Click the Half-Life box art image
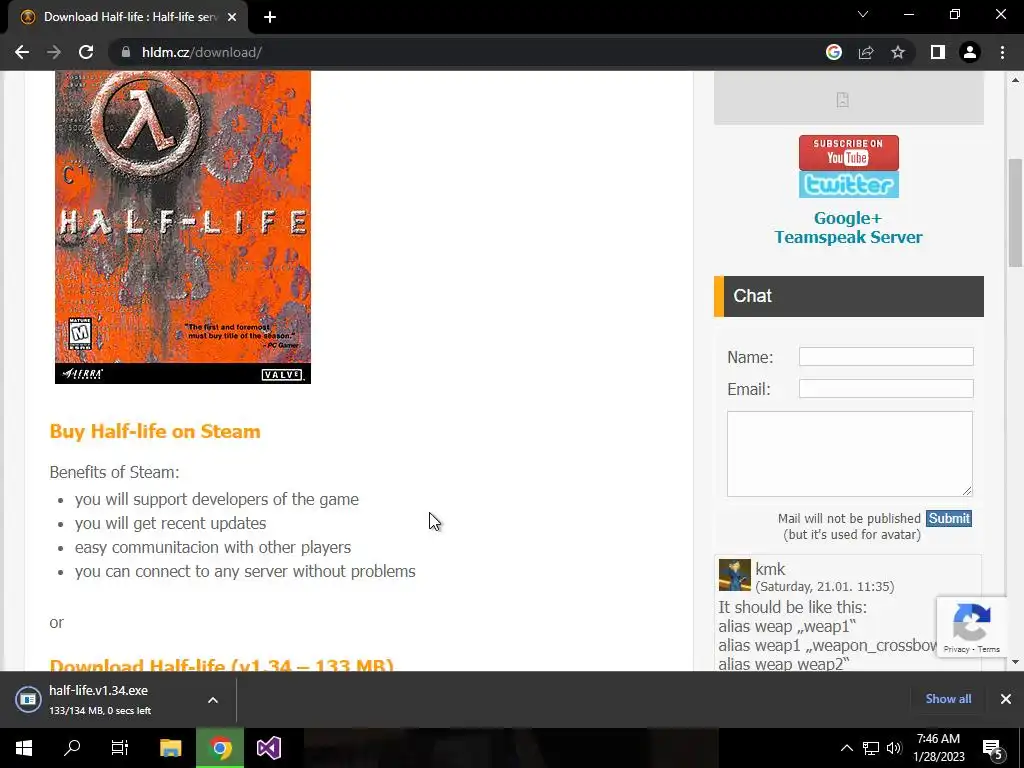This screenshot has width=1024, height=768. (x=183, y=227)
